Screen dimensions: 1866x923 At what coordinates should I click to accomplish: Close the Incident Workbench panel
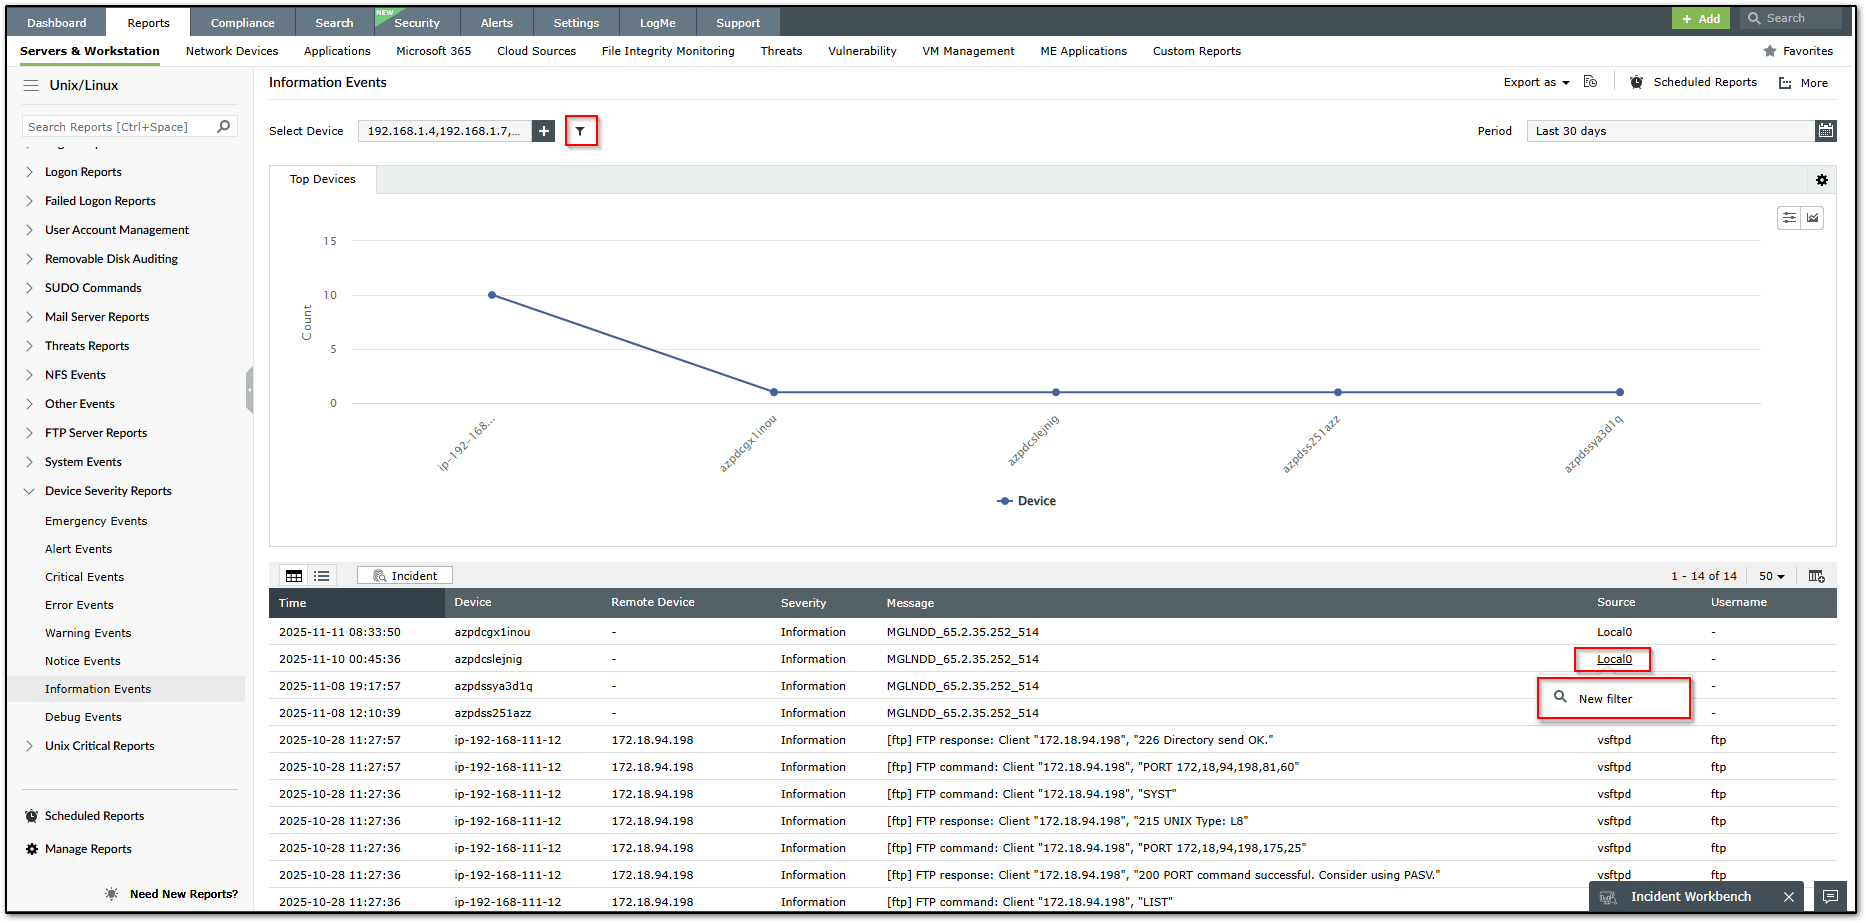click(1789, 897)
